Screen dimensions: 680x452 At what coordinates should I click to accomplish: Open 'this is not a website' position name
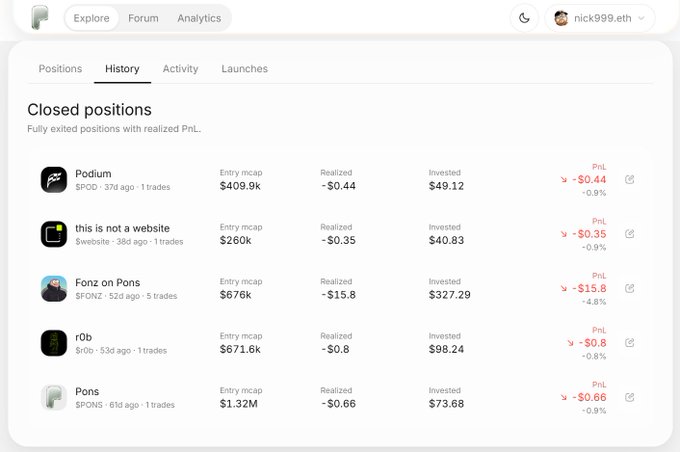click(122, 228)
